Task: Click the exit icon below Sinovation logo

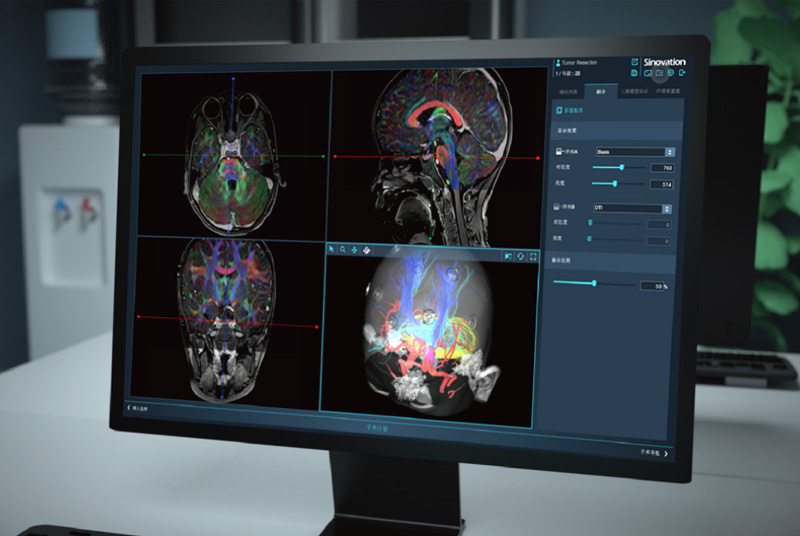Action: [683, 73]
